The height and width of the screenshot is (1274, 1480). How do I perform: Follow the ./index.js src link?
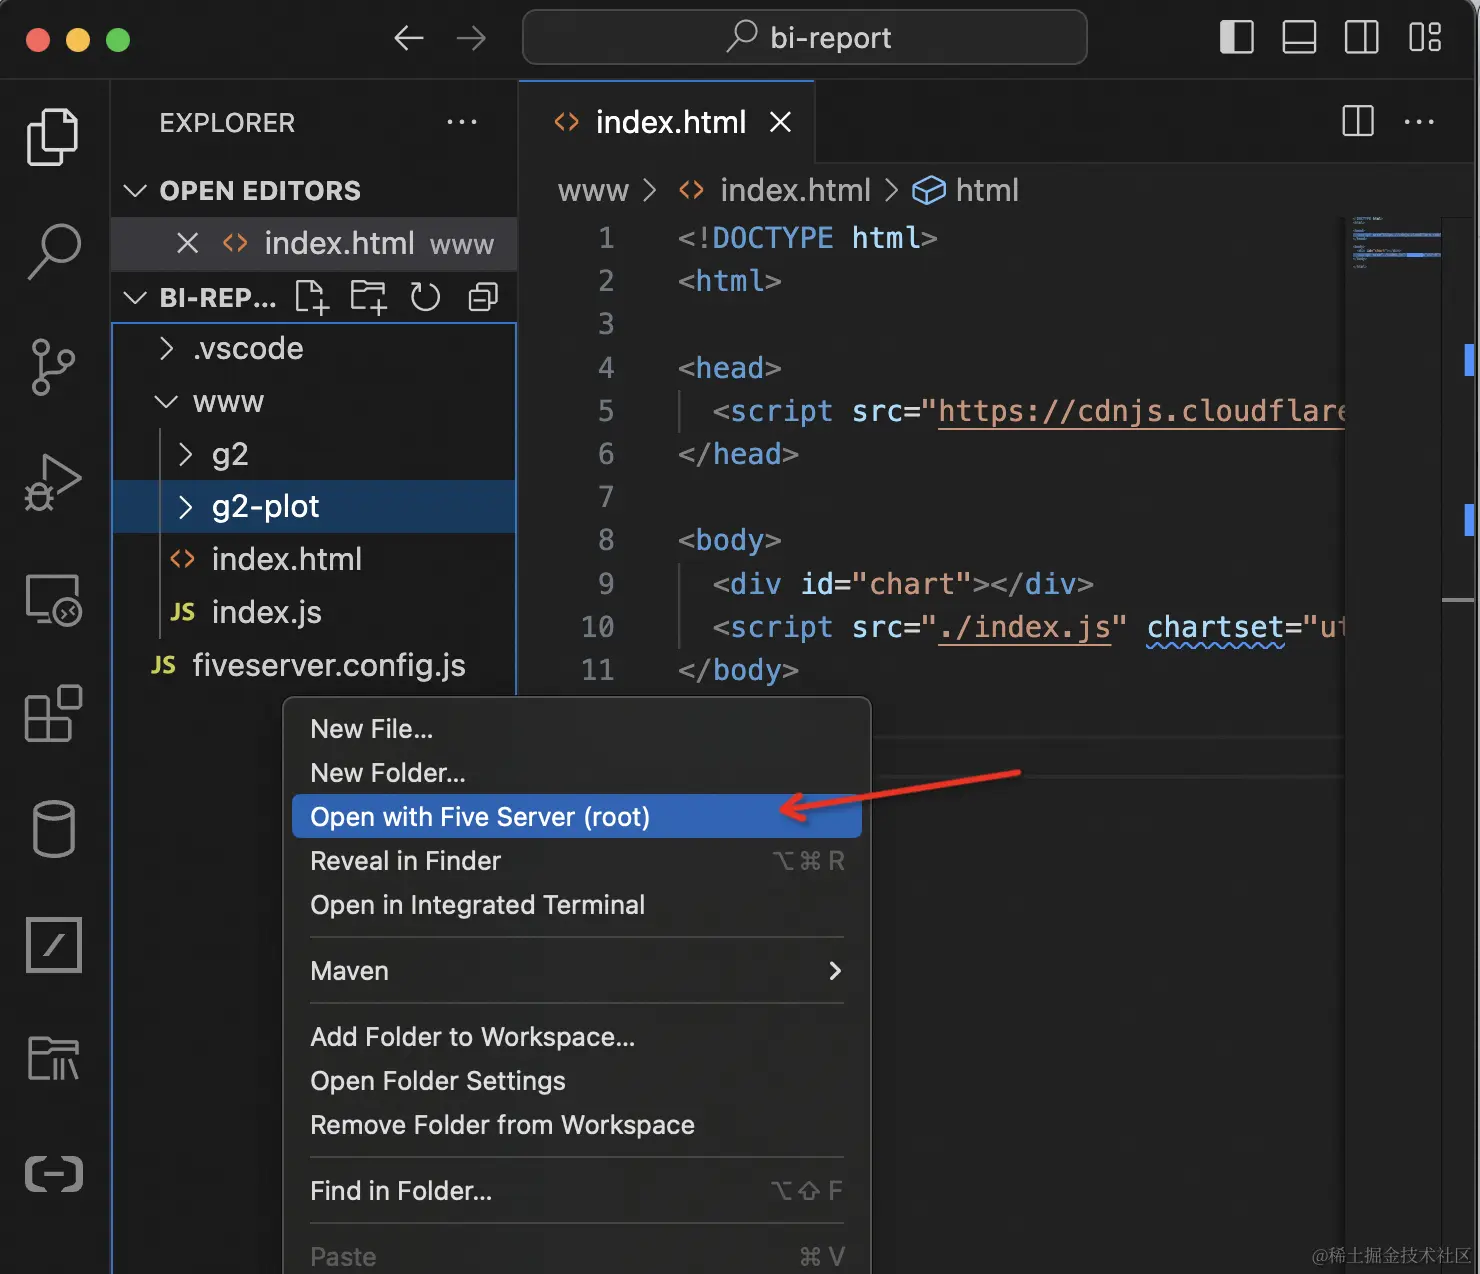click(x=1024, y=627)
